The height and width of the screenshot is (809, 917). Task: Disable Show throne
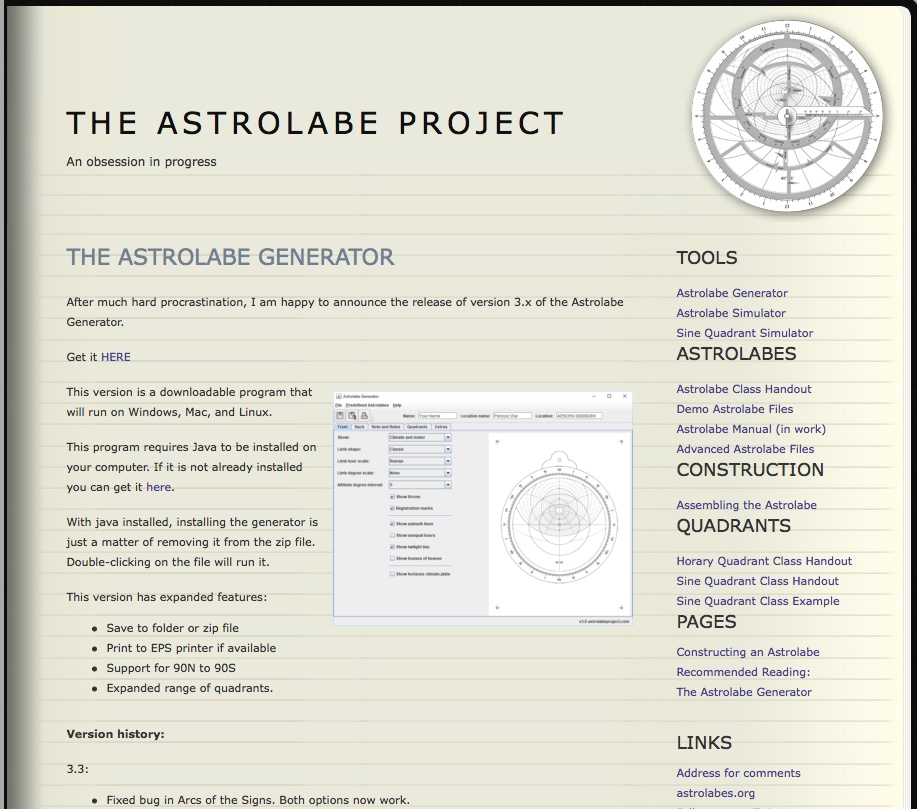click(x=392, y=496)
